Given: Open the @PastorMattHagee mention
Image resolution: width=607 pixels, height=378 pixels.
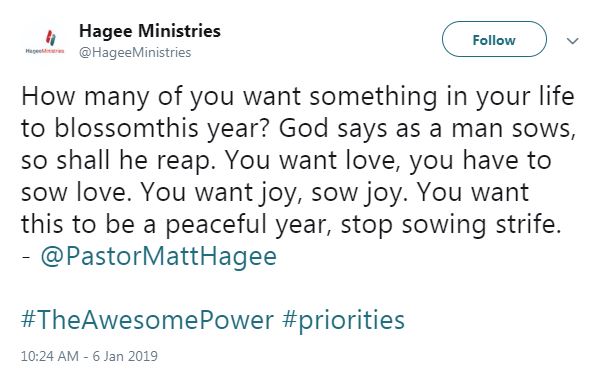Looking at the screenshot, I should [x=159, y=257].
